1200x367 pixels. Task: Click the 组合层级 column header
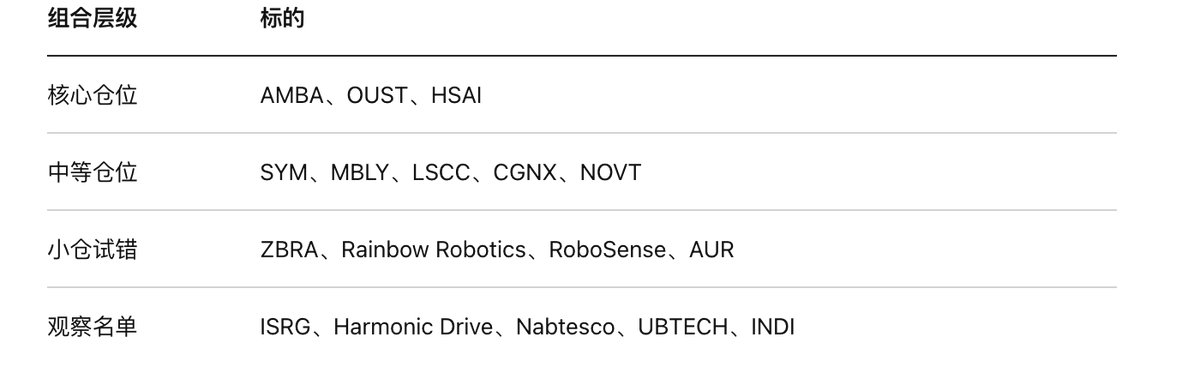[x=92, y=19]
